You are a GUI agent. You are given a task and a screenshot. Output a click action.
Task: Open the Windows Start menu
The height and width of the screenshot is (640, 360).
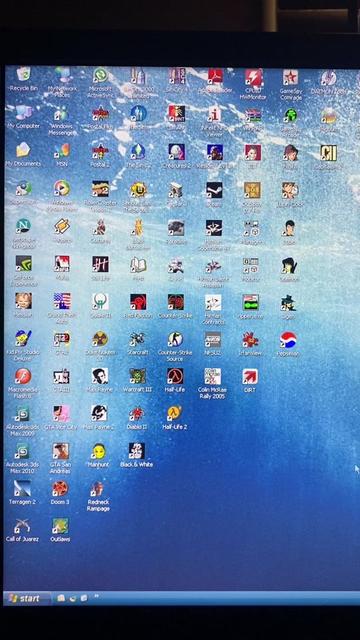point(27,598)
